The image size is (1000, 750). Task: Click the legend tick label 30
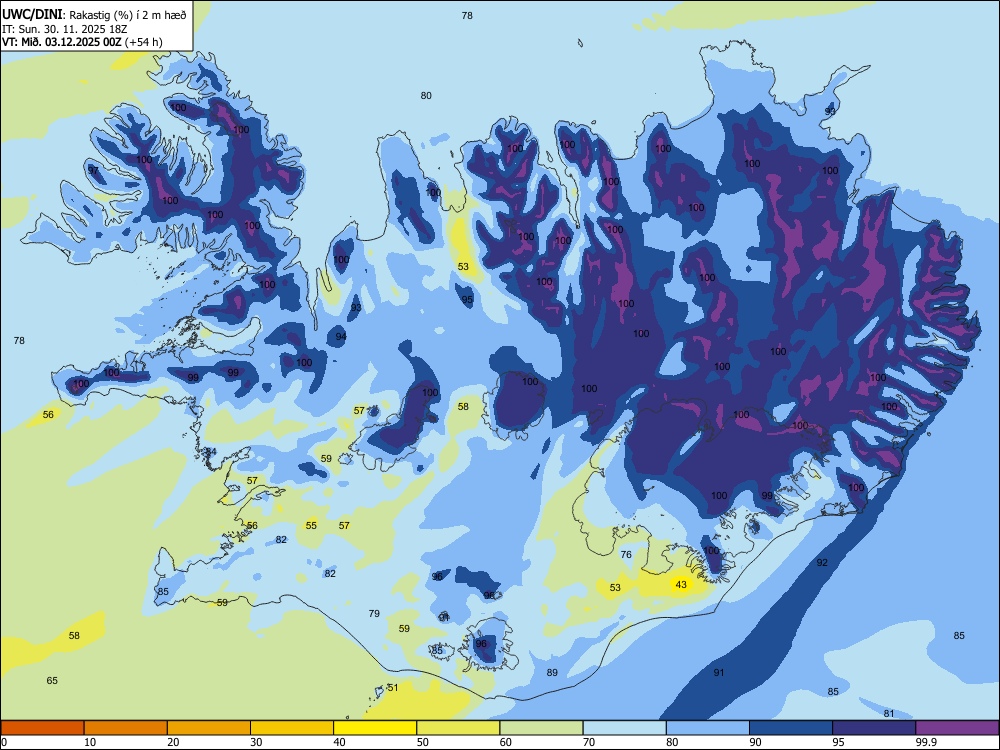coord(256,742)
